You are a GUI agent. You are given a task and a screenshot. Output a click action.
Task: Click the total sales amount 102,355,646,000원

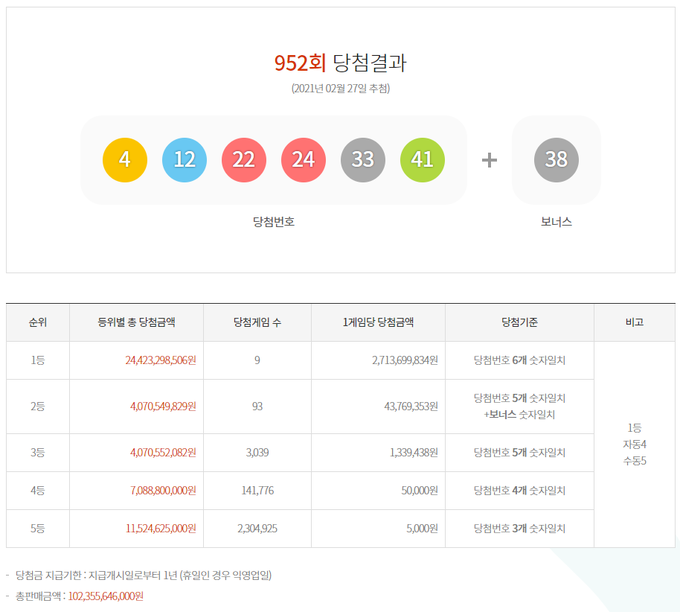pos(106,596)
